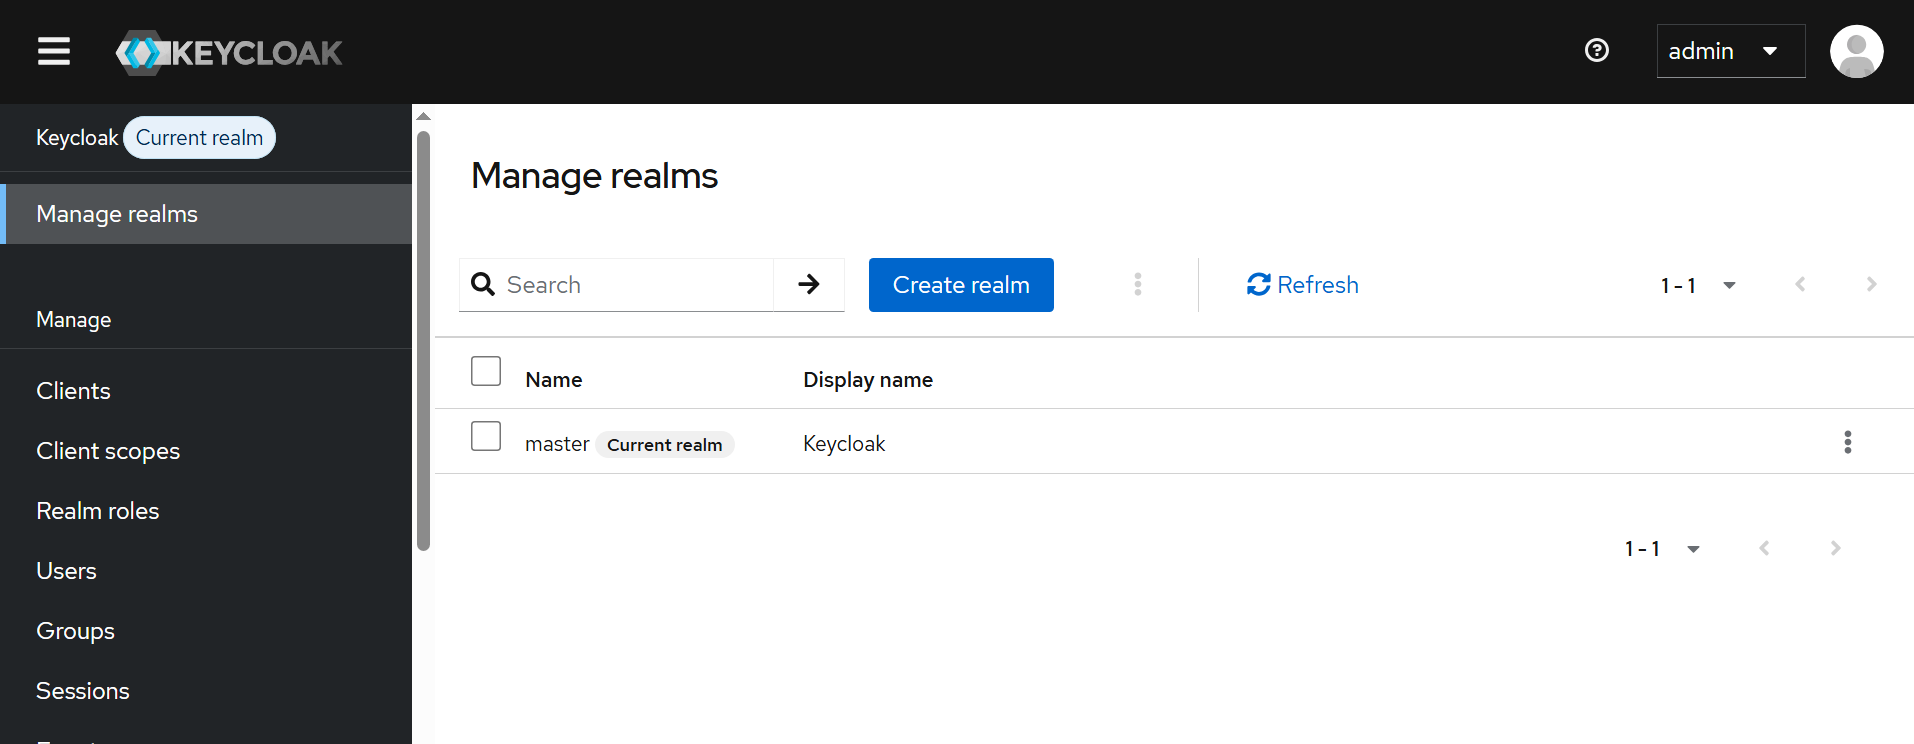1914x744 pixels.
Task: Click the search magnifier icon
Action: tap(483, 284)
